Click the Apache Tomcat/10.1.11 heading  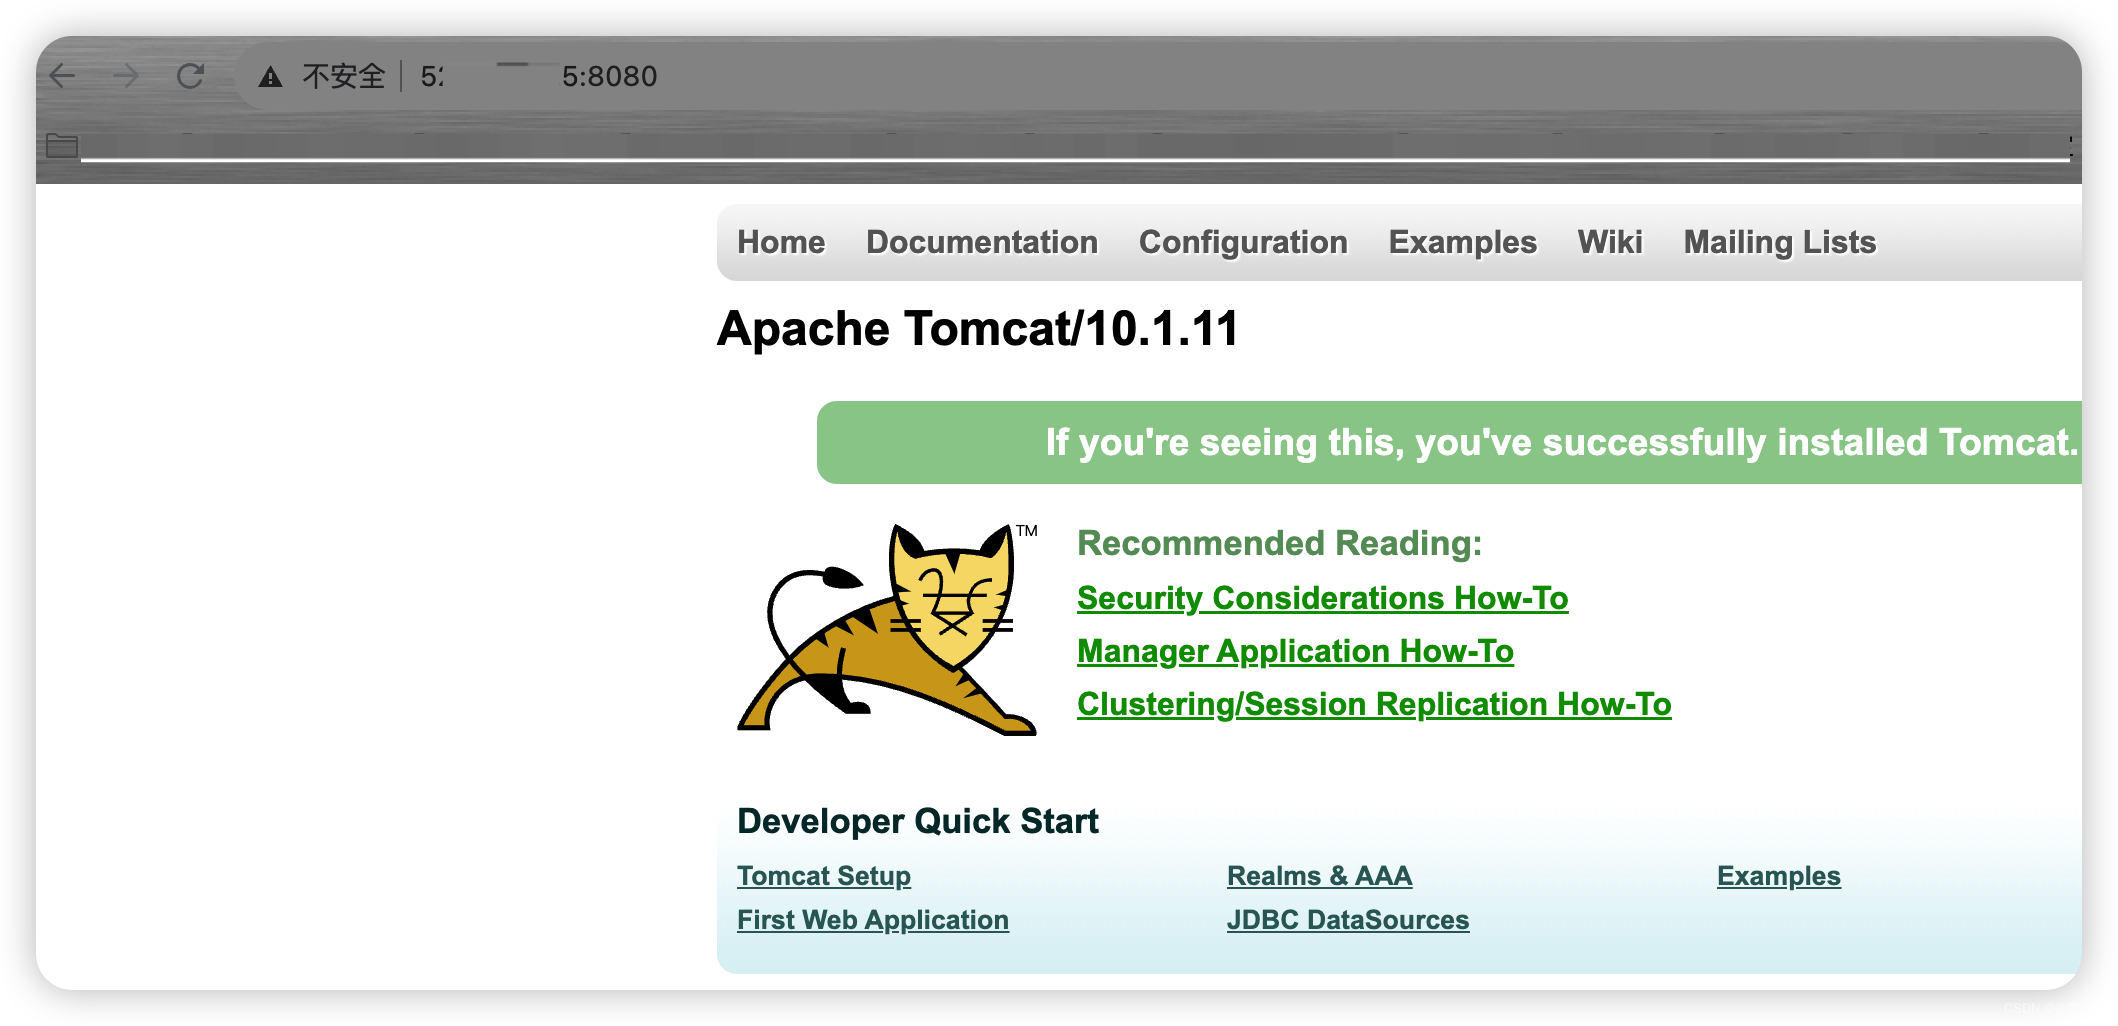tap(978, 329)
